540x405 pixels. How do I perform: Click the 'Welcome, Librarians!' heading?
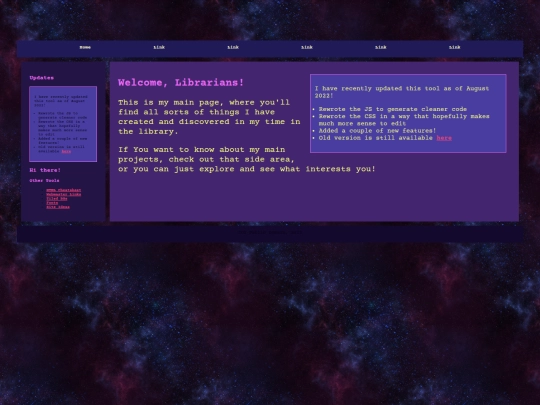click(x=181, y=83)
